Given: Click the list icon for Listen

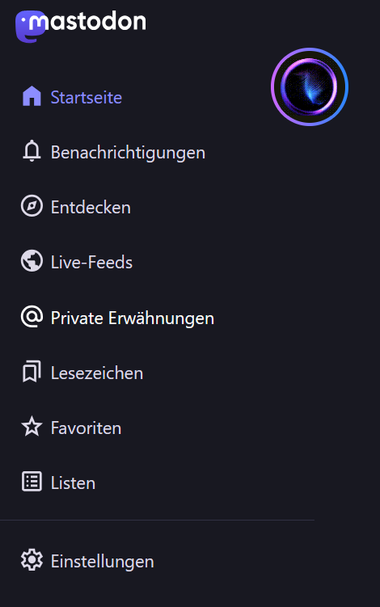Looking at the screenshot, I should [x=32, y=482].
